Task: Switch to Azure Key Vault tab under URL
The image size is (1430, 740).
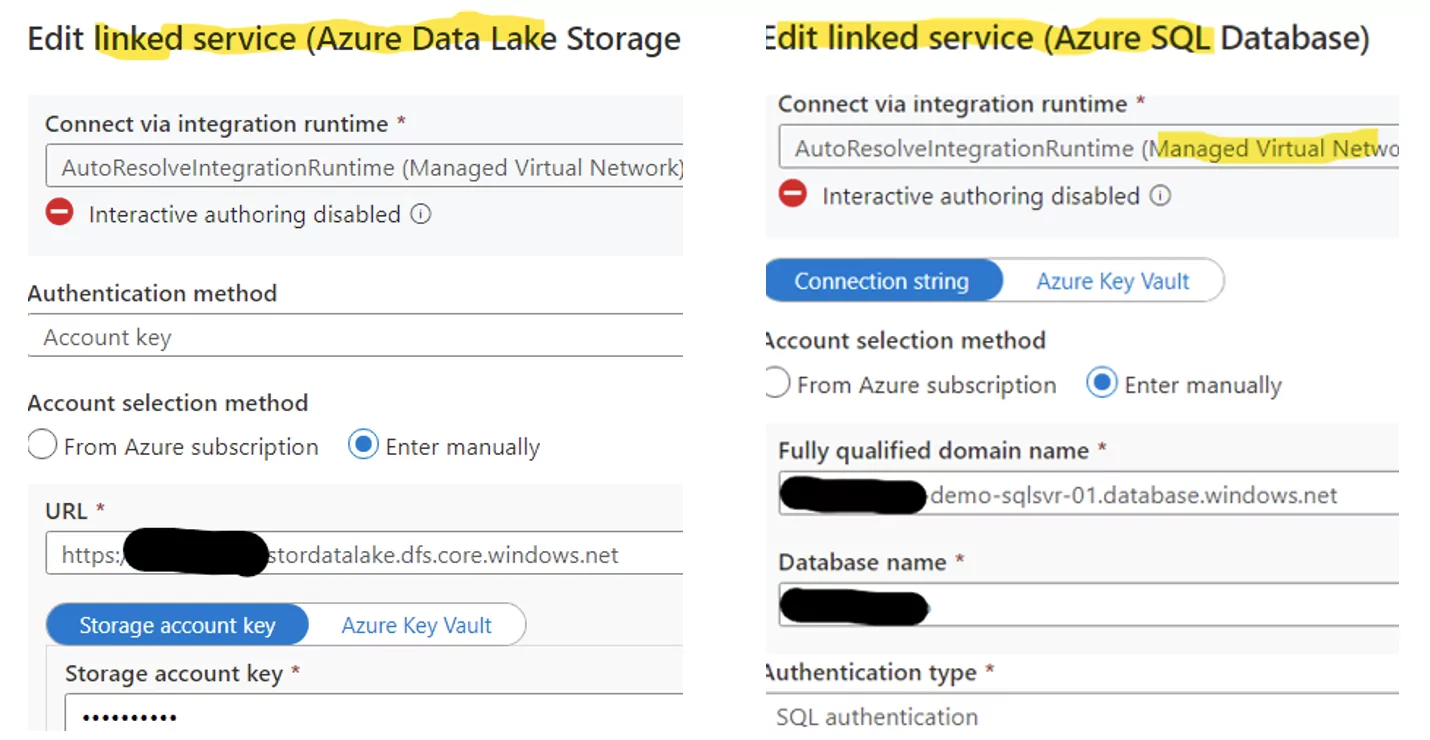Action: (417, 625)
